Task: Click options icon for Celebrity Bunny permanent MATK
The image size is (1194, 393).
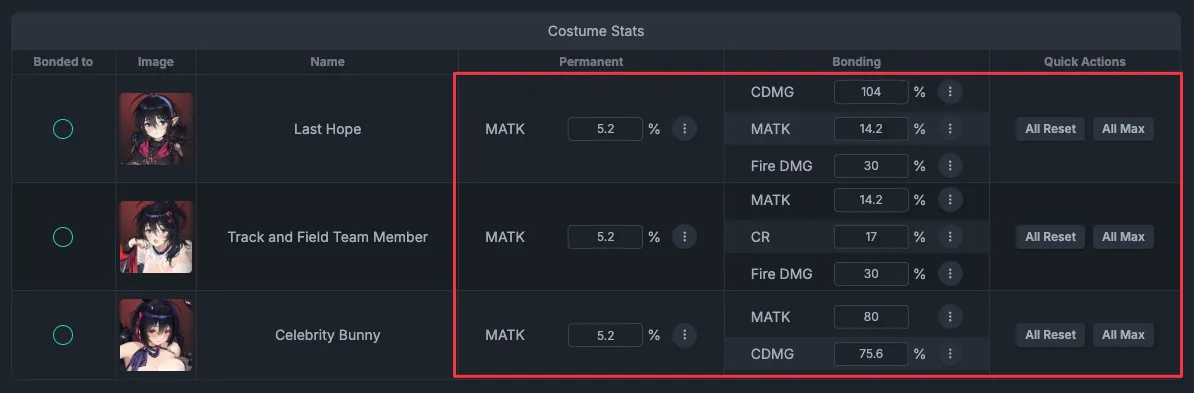Action: click(684, 334)
